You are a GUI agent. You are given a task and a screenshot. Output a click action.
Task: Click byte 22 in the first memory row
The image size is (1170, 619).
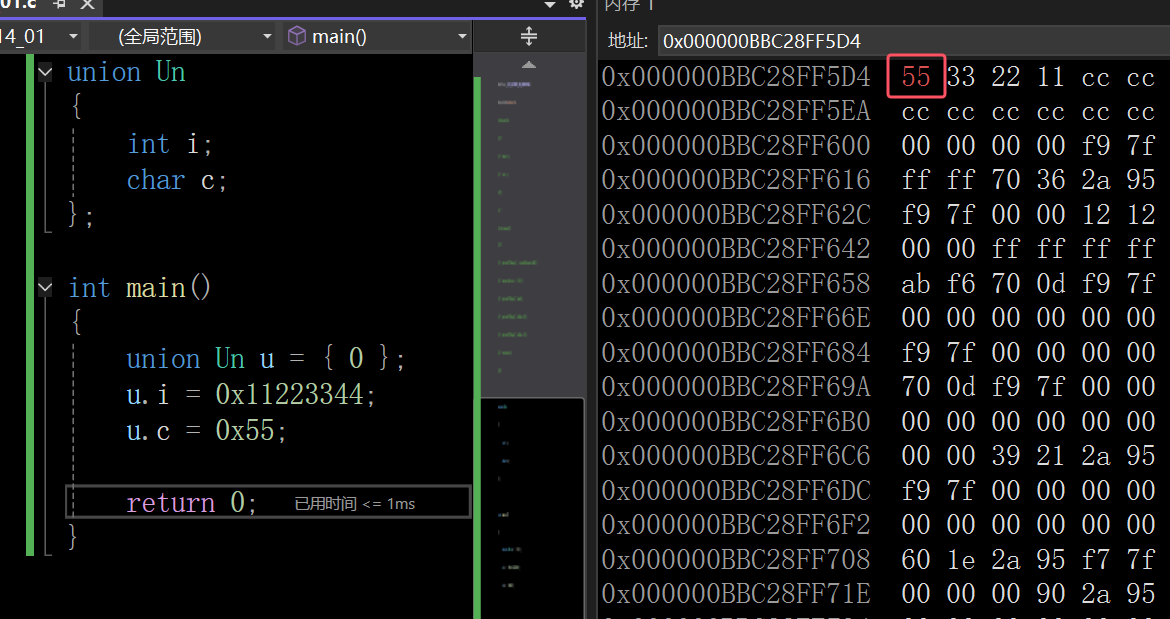click(1006, 76)
